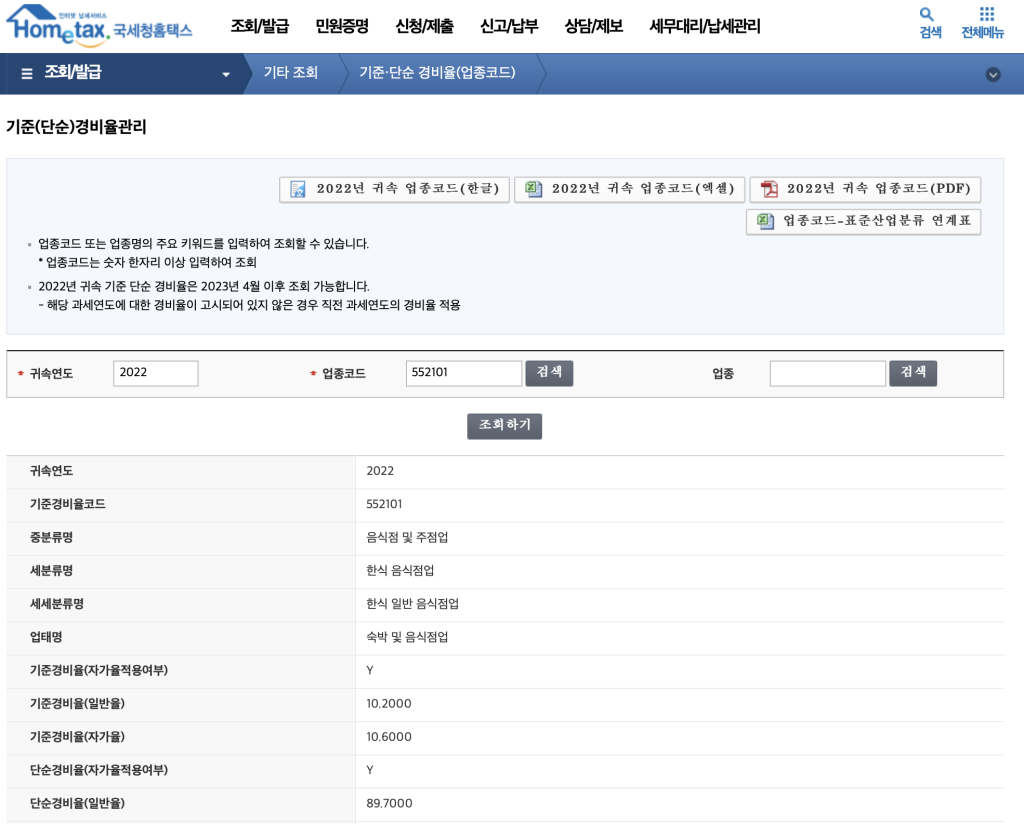
Task: Click the 전체메뉴 grid icon
Action: click(986, 15)
